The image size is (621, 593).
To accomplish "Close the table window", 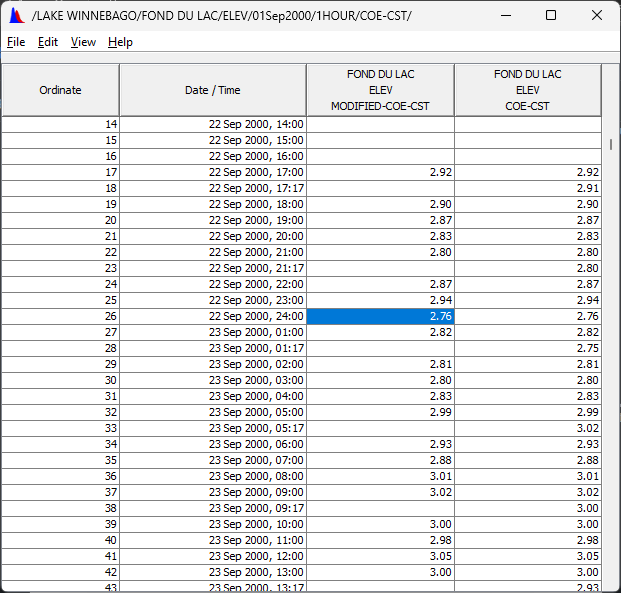I will [x=597, y=15].
